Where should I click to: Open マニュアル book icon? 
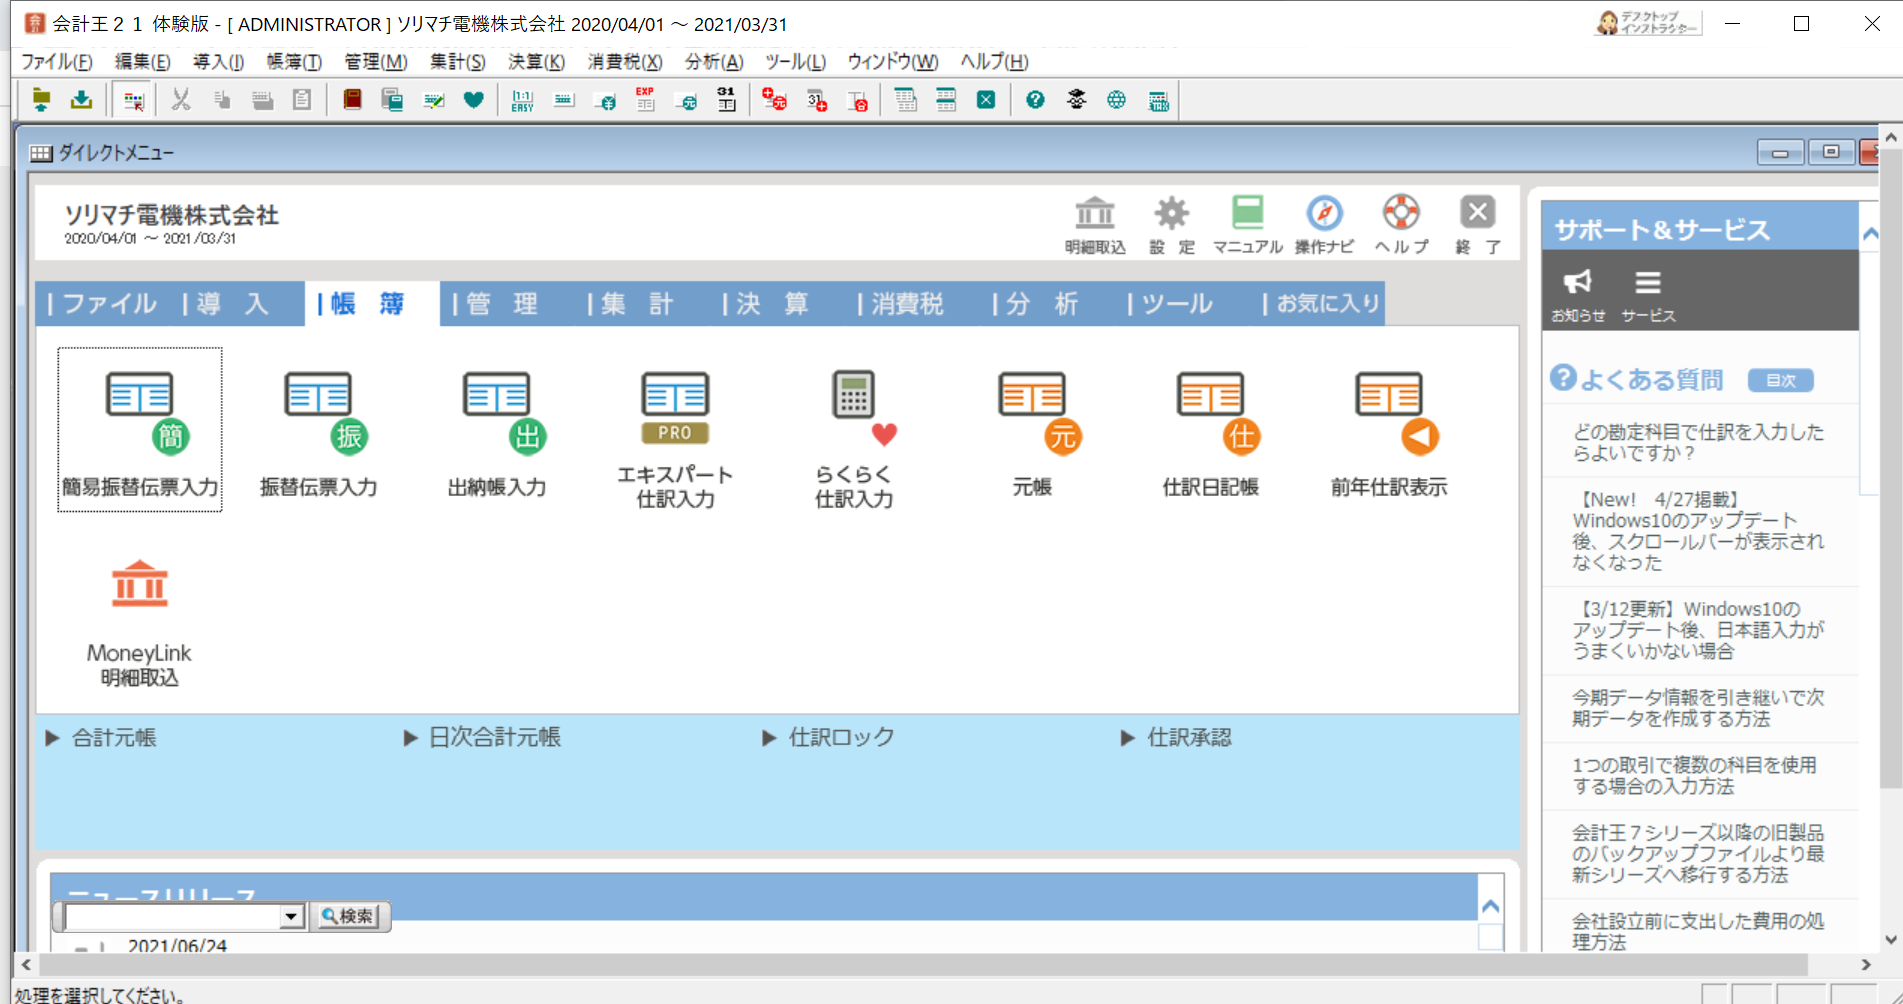click(1247, 225)
